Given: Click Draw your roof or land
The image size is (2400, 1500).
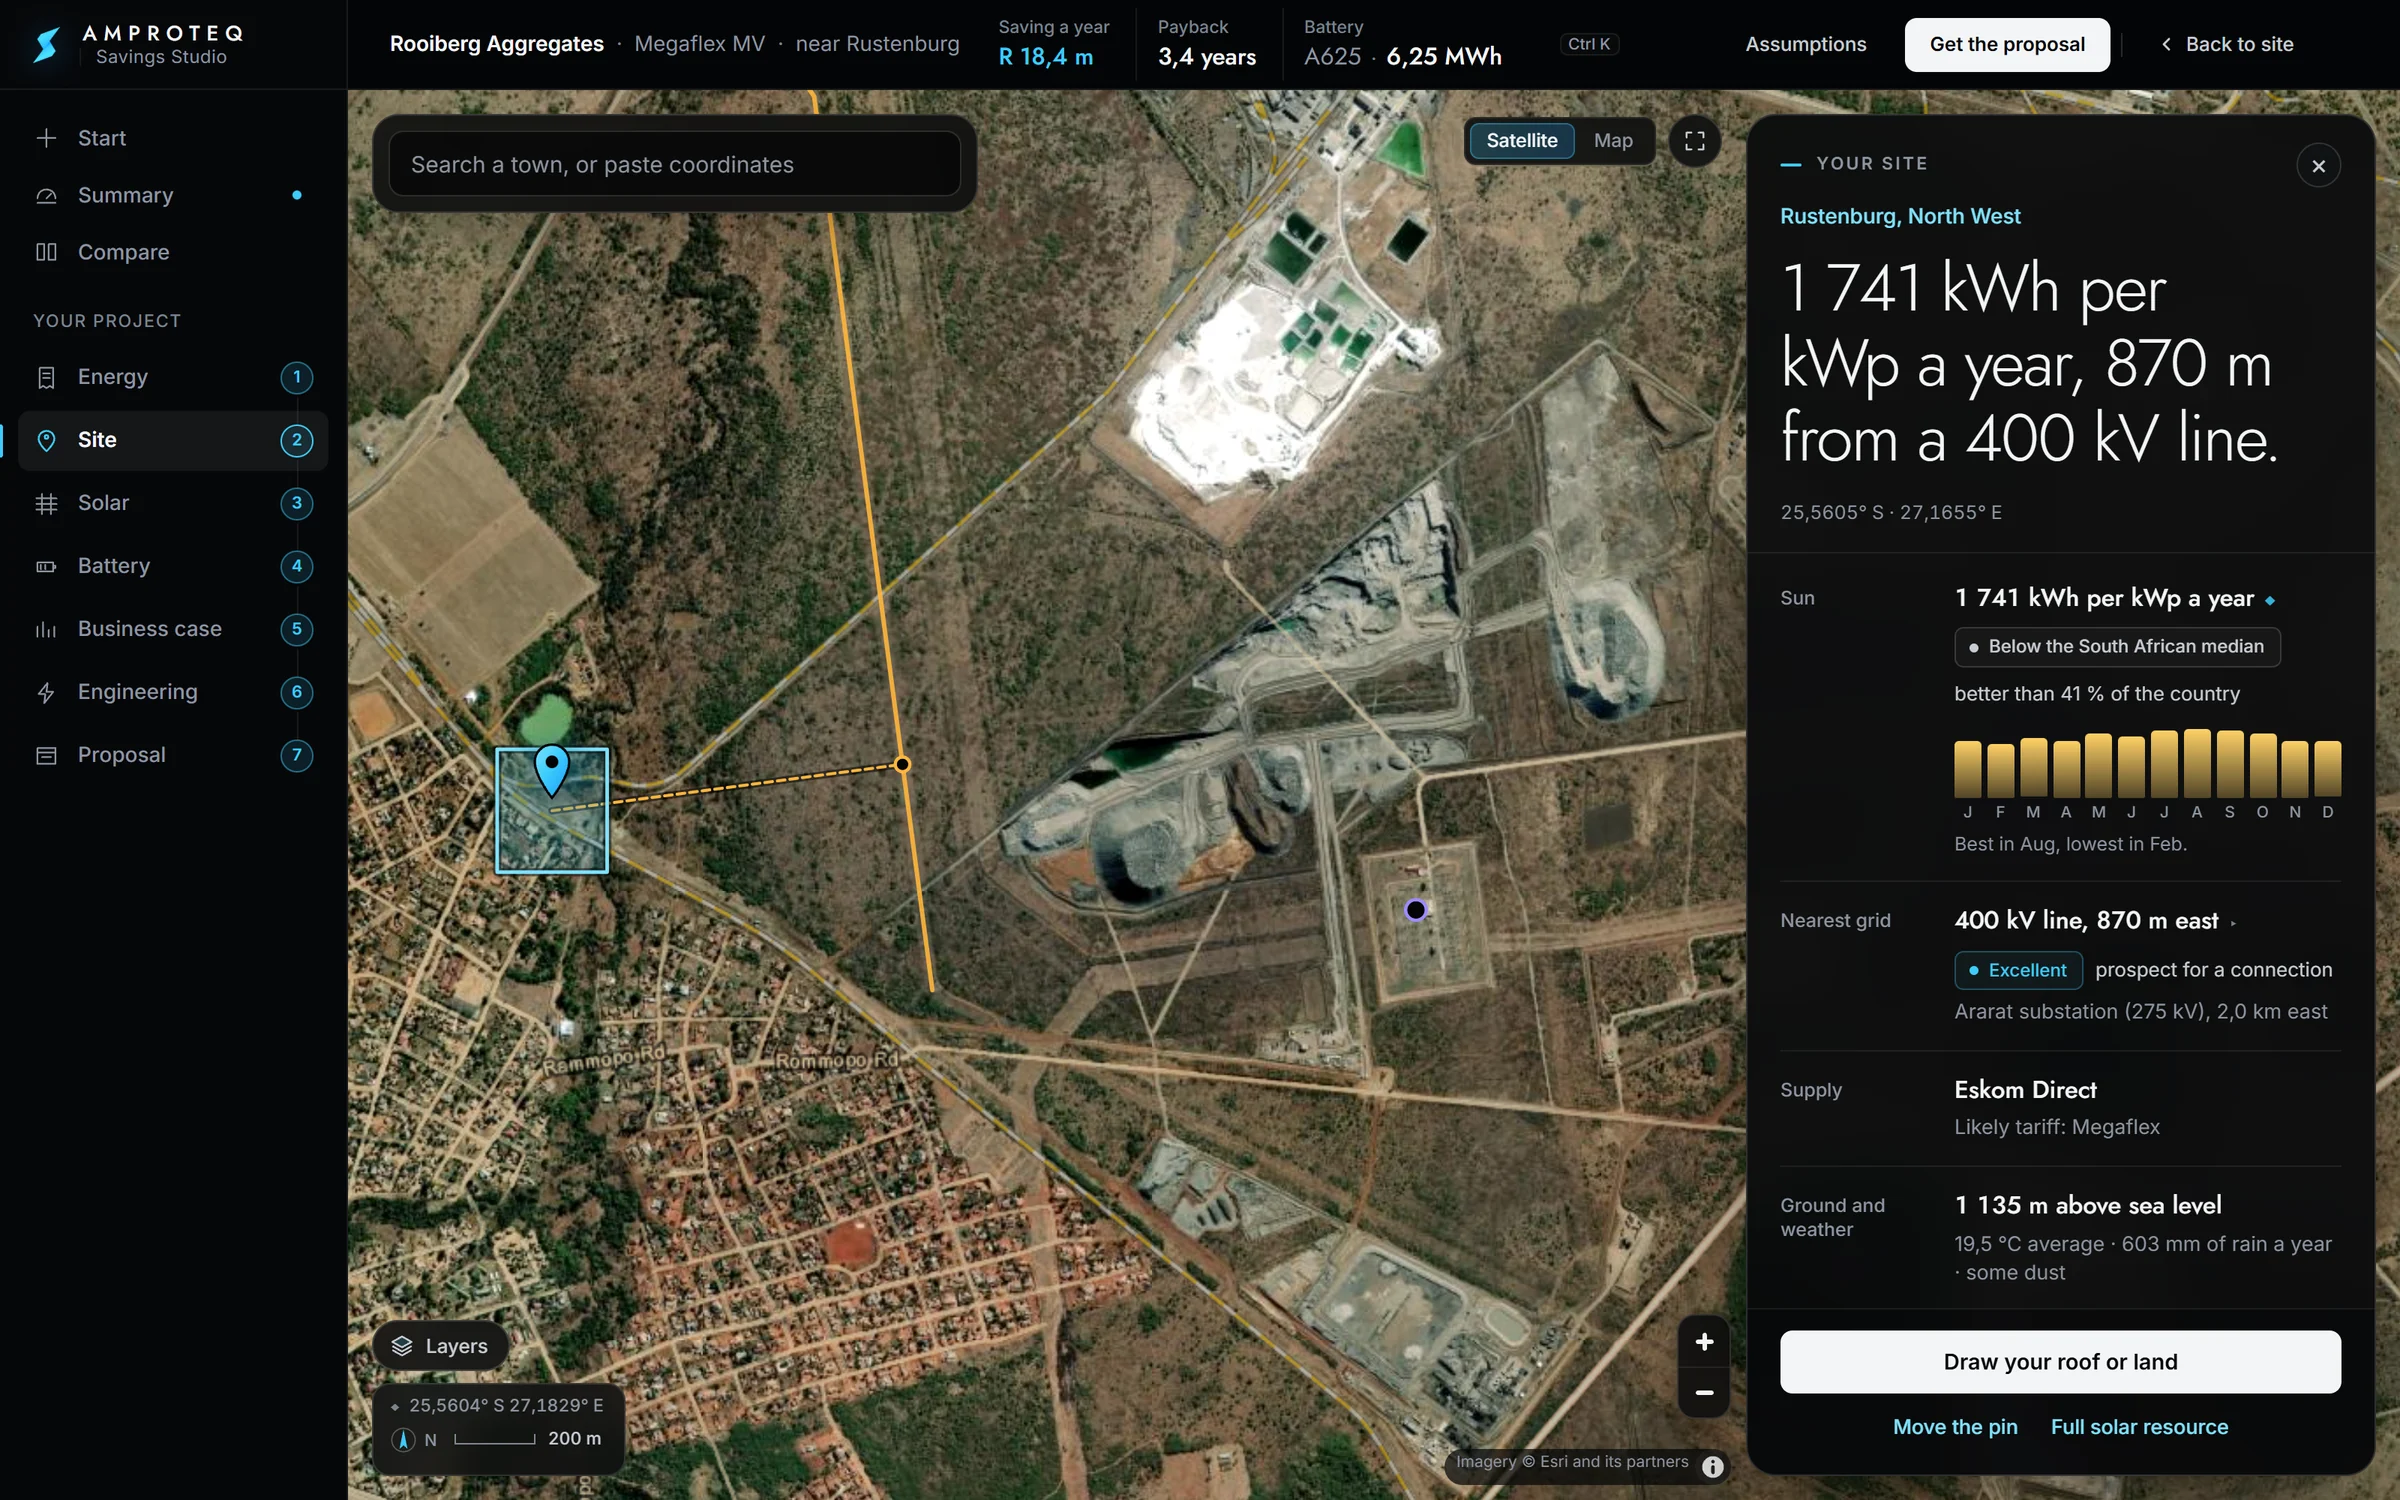Looking at the screenshot, I should (2059, 1362).
